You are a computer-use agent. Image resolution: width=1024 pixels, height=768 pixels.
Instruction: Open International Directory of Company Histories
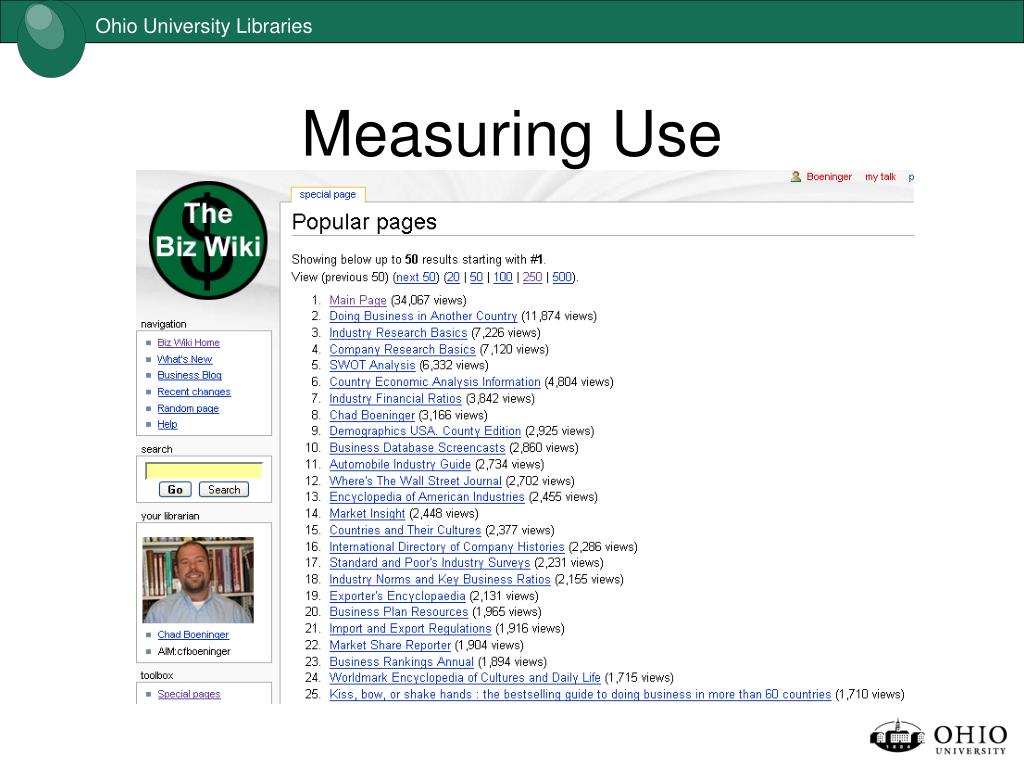[x=447, y=547]
